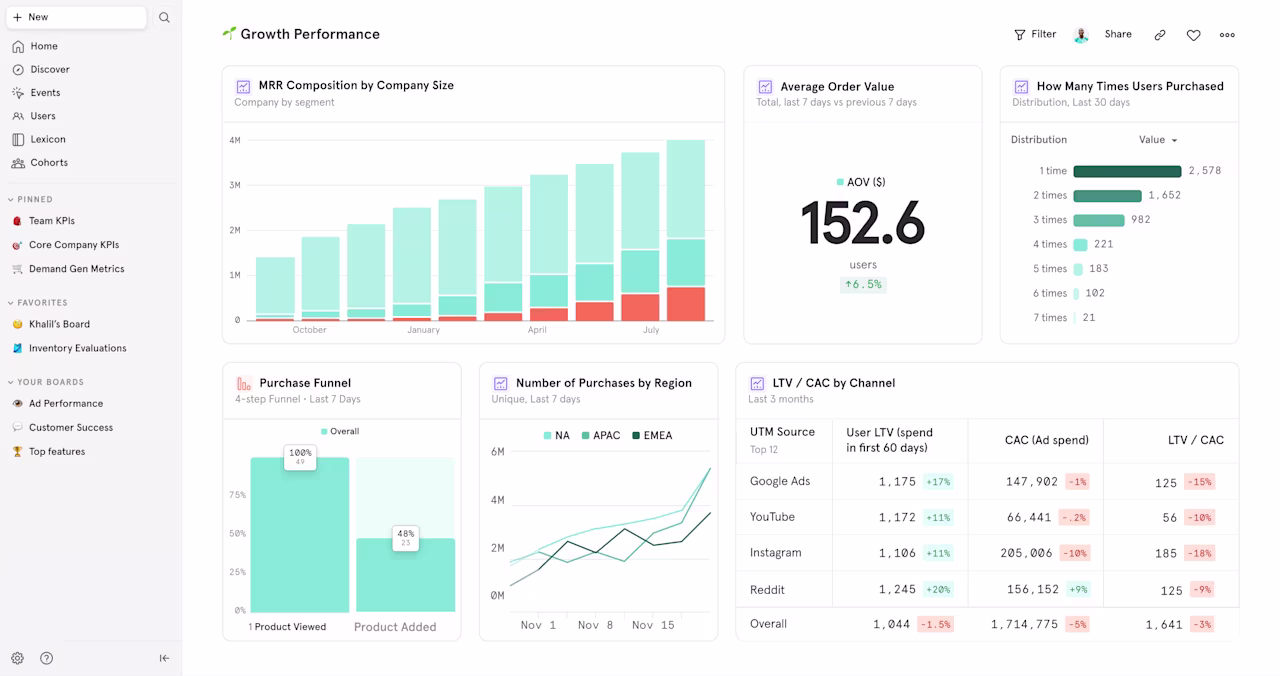Open Demand Gen Metrics board
Screen dimensions: 1280x676
coord(77,269)
